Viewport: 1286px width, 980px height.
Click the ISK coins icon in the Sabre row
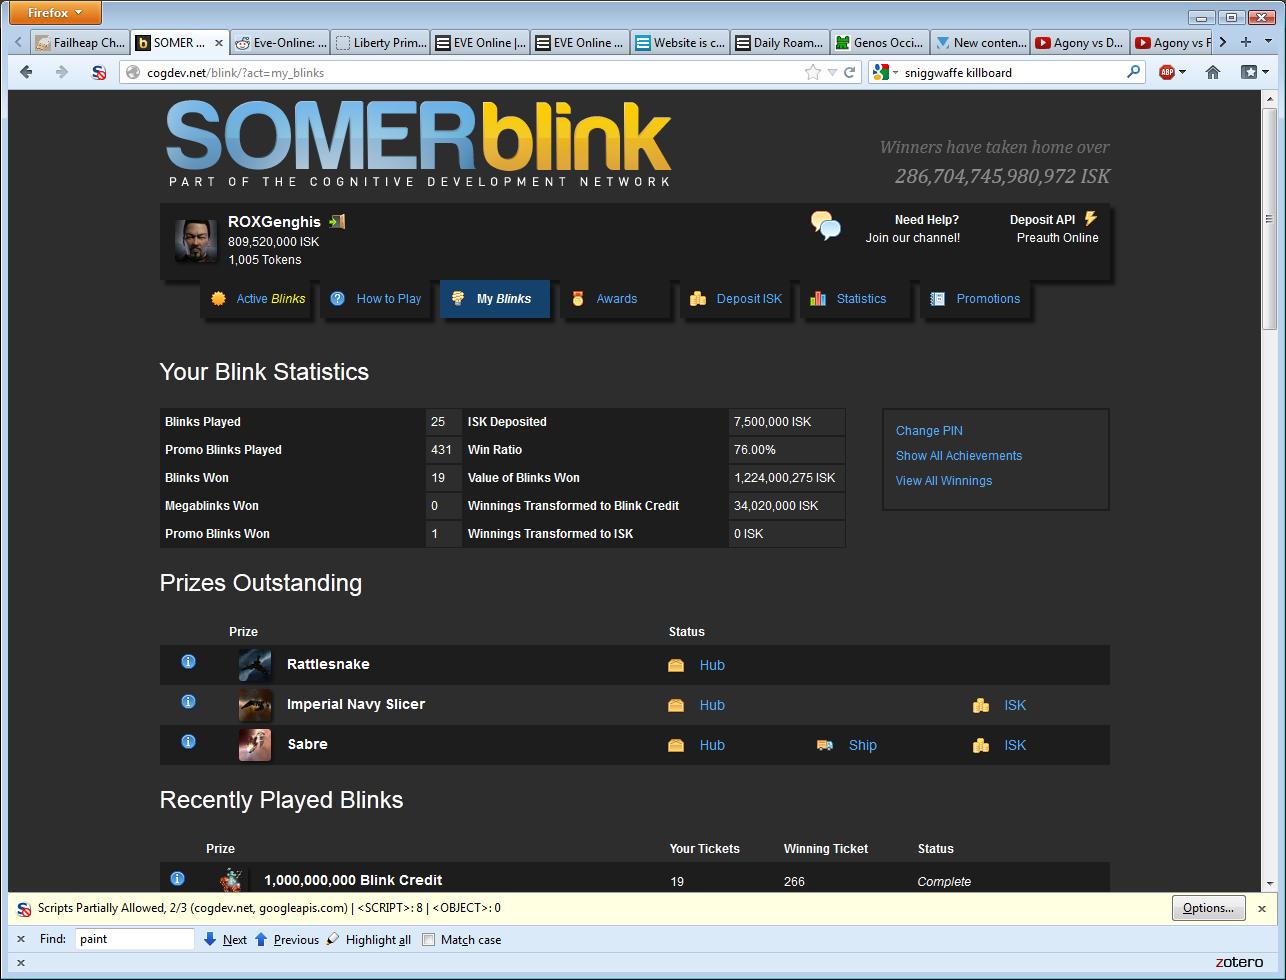pos(981,745)
